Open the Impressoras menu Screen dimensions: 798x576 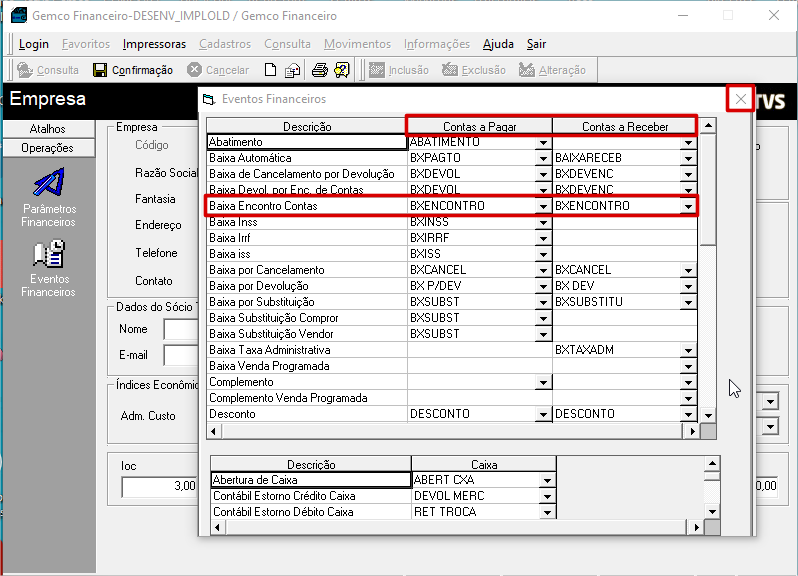click(154, 44)
